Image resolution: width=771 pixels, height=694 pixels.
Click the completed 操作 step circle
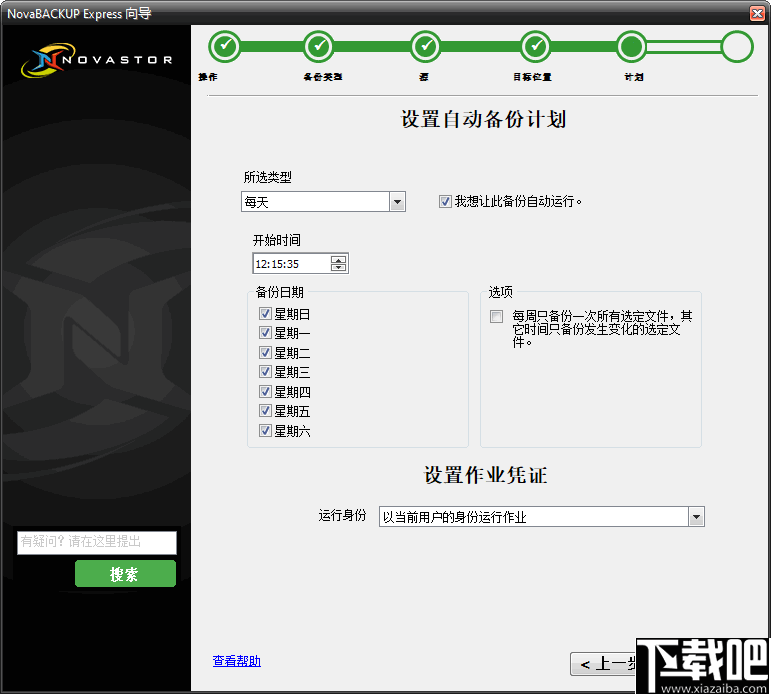coord(225,46)
